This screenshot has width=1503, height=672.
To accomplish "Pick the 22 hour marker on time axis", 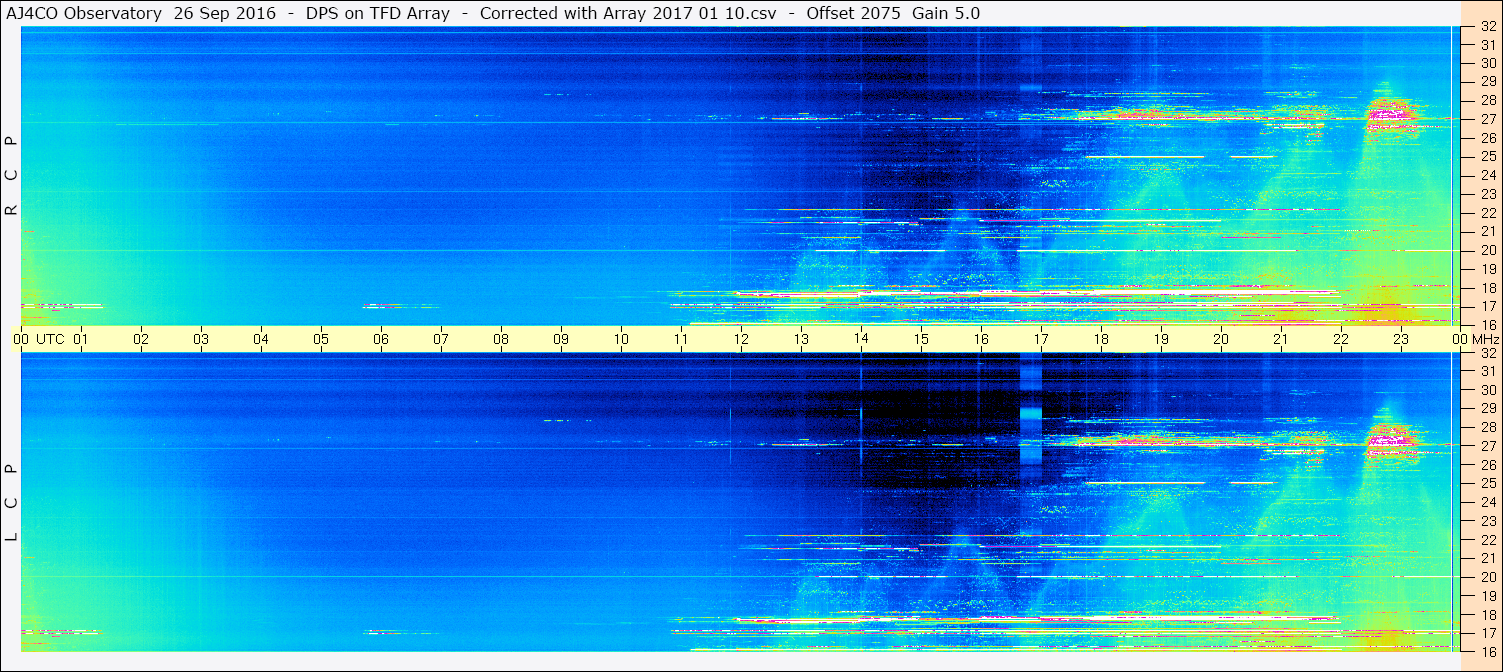I will 1341,339.
